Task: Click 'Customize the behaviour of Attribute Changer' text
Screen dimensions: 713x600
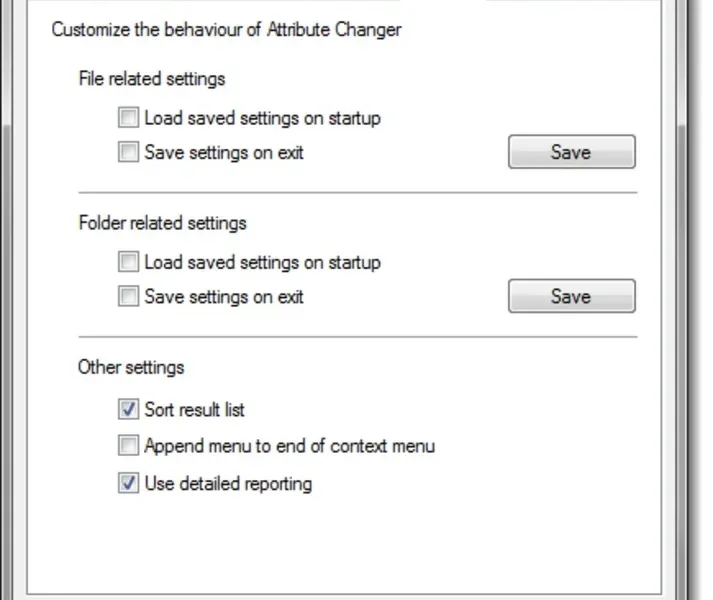Action: [x=226, y=29]
